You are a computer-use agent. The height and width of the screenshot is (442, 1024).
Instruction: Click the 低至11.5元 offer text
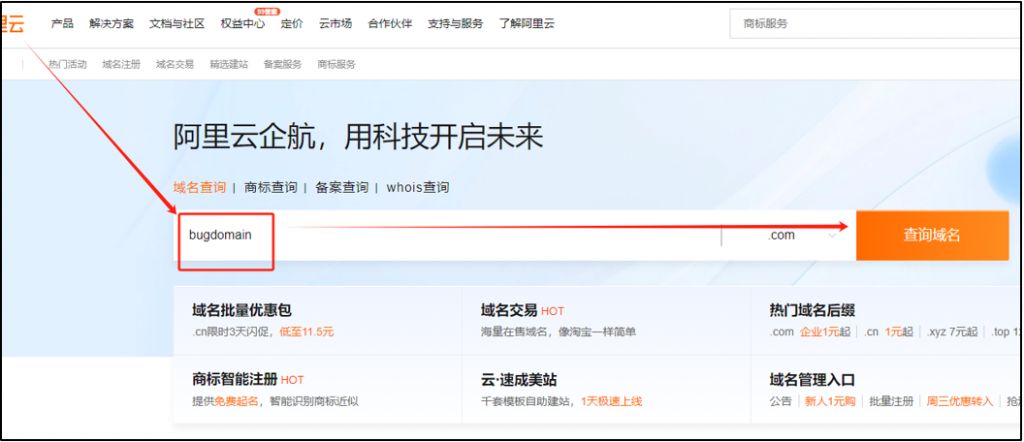point(306,332)
